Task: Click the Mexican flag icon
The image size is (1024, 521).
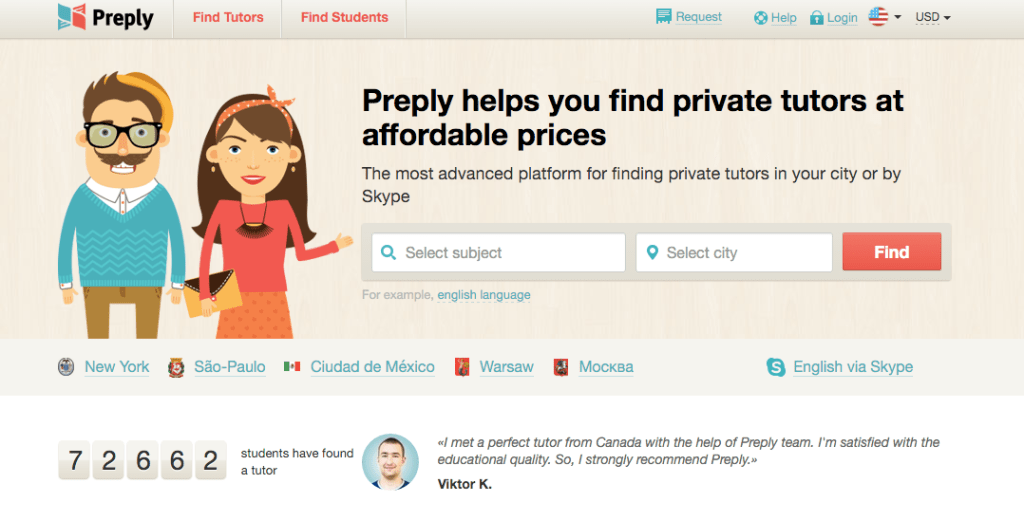Action: [x=292, y=367]
